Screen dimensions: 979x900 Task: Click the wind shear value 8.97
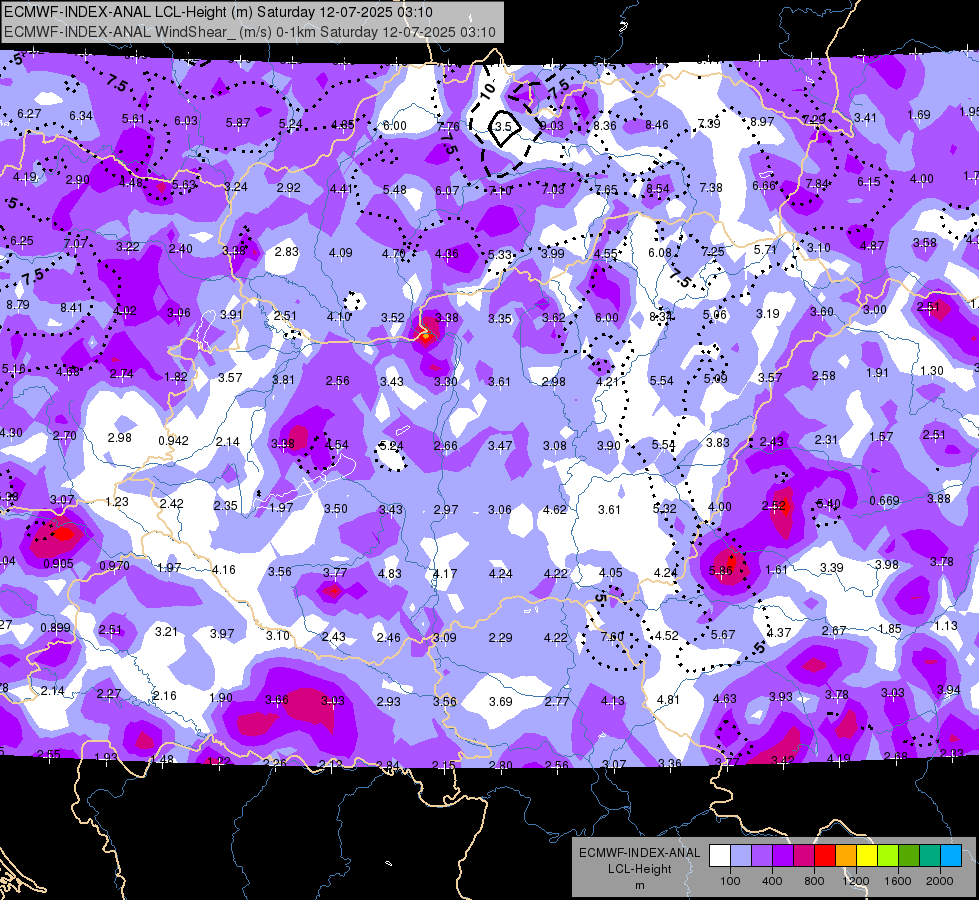tap(762, 122)
